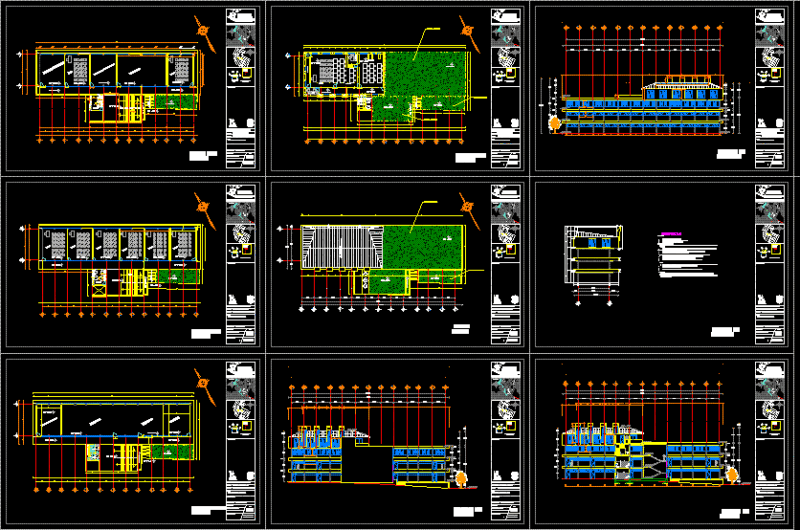Click the magenta heading above the notes list

[x=671, y=234]
